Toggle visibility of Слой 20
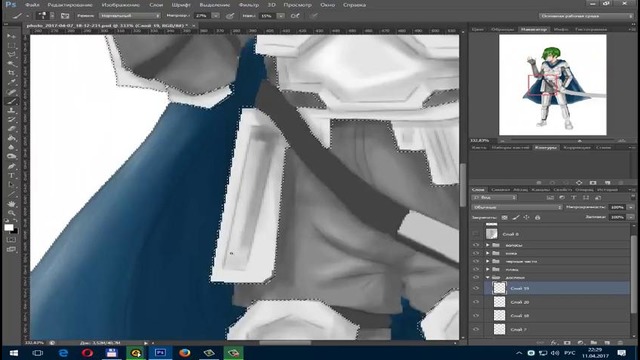This screenshot has height=360, width=640. [476, 302]
